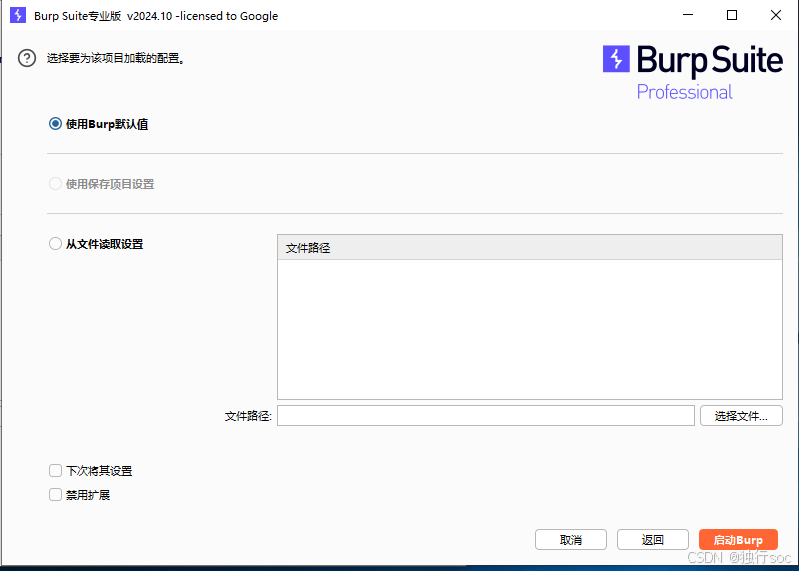This screenshot has height=571, width=799.
Task: Minimize the Burp Suite window
Action: click(x=688, y=15)
